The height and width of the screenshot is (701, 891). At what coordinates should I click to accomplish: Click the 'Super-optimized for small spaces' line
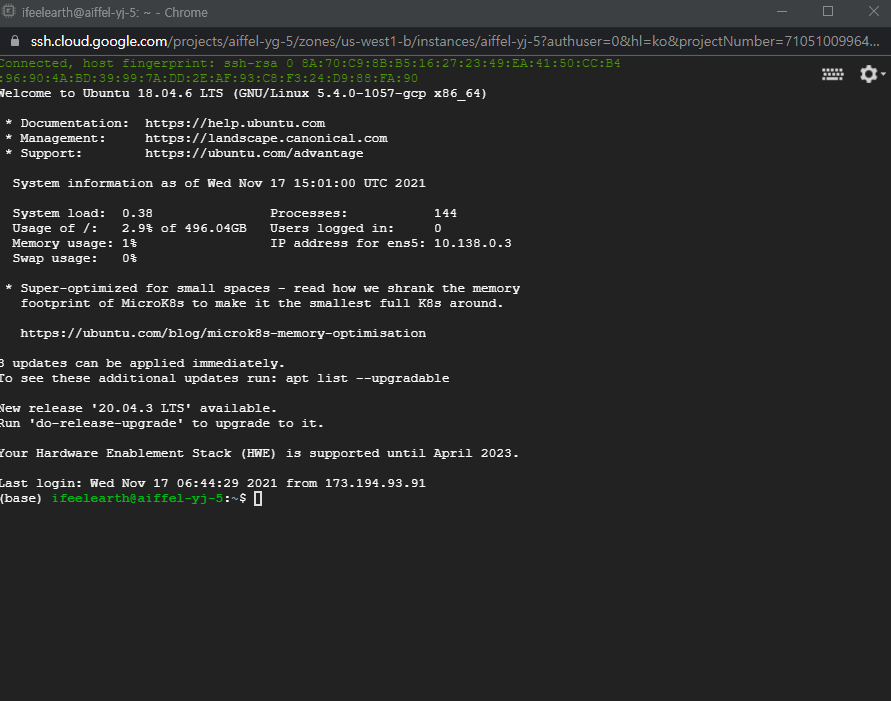270,289
